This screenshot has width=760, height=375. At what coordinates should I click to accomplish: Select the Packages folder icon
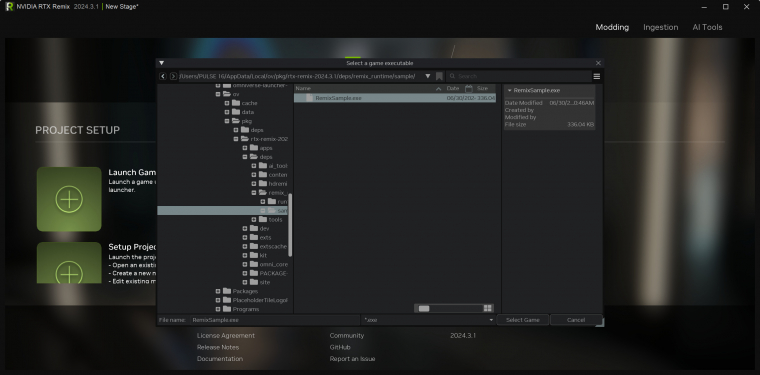coord(227,291)
